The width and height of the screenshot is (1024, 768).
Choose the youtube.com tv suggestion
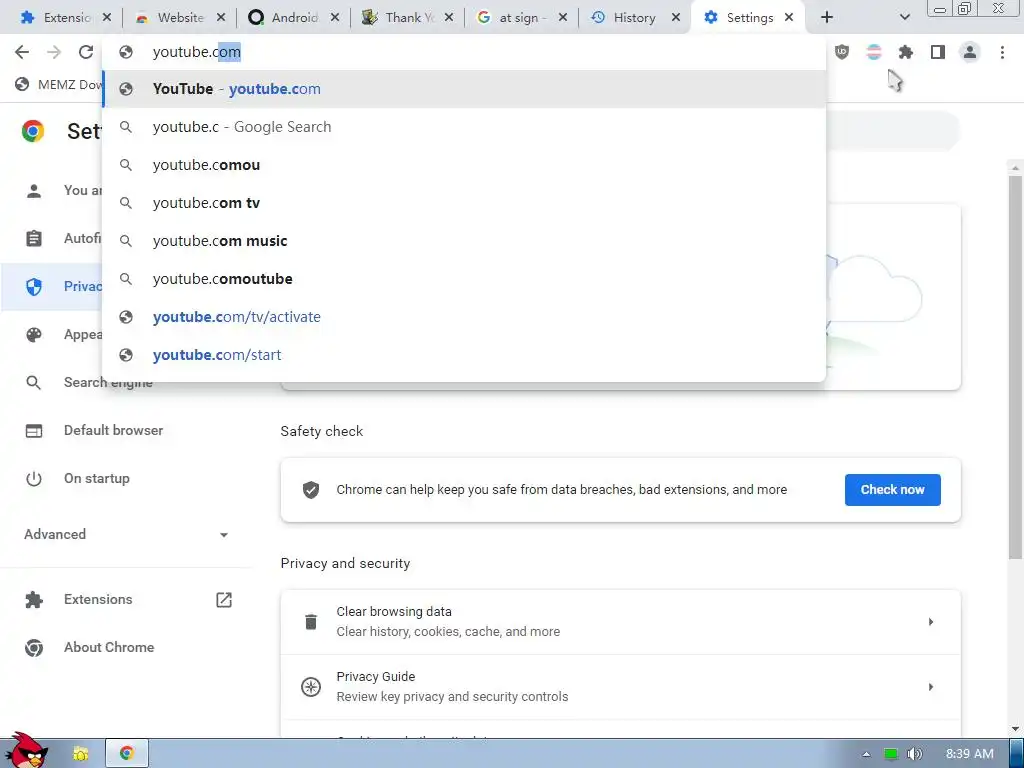coord(464,202)
